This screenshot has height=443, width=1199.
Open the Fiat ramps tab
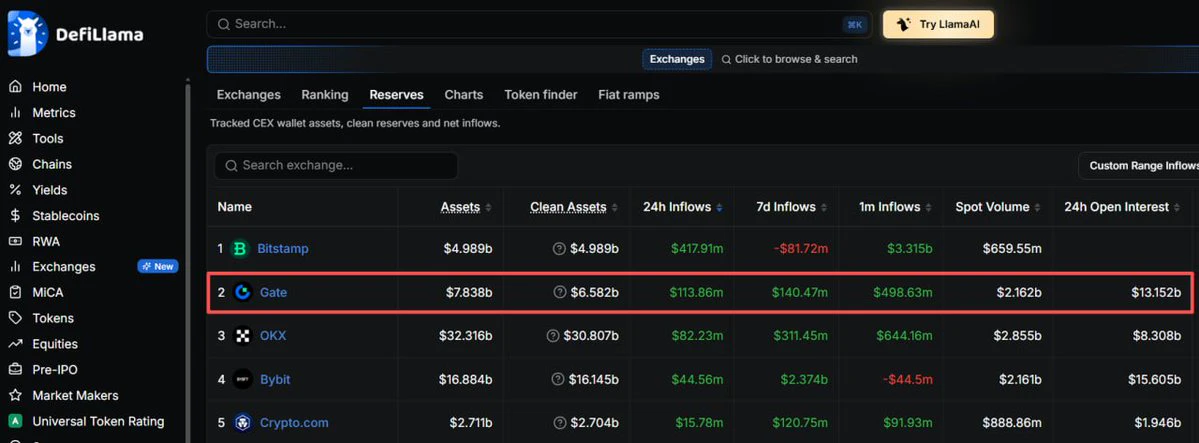629,95
